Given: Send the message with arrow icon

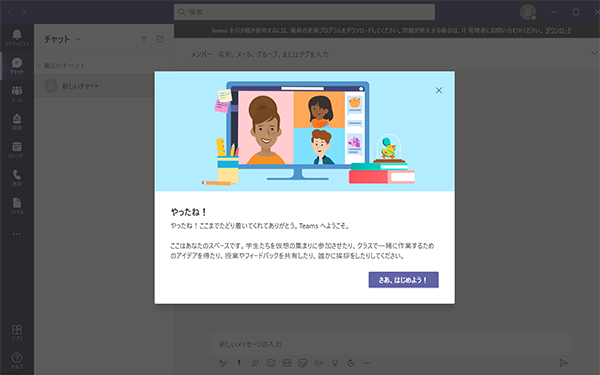Looking at the screenshot, I should [563, 362].
